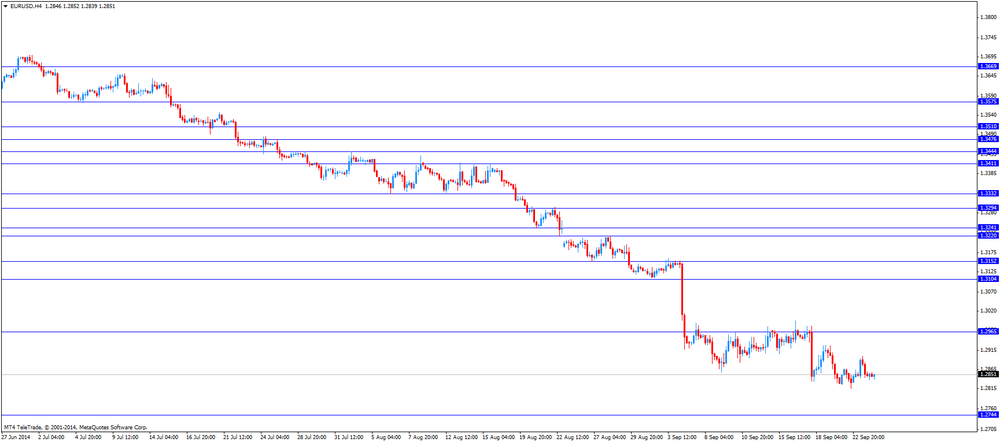Select the 1.2965 horizontal level label
Screen dimensions: 1000x442
coord(988,332)
